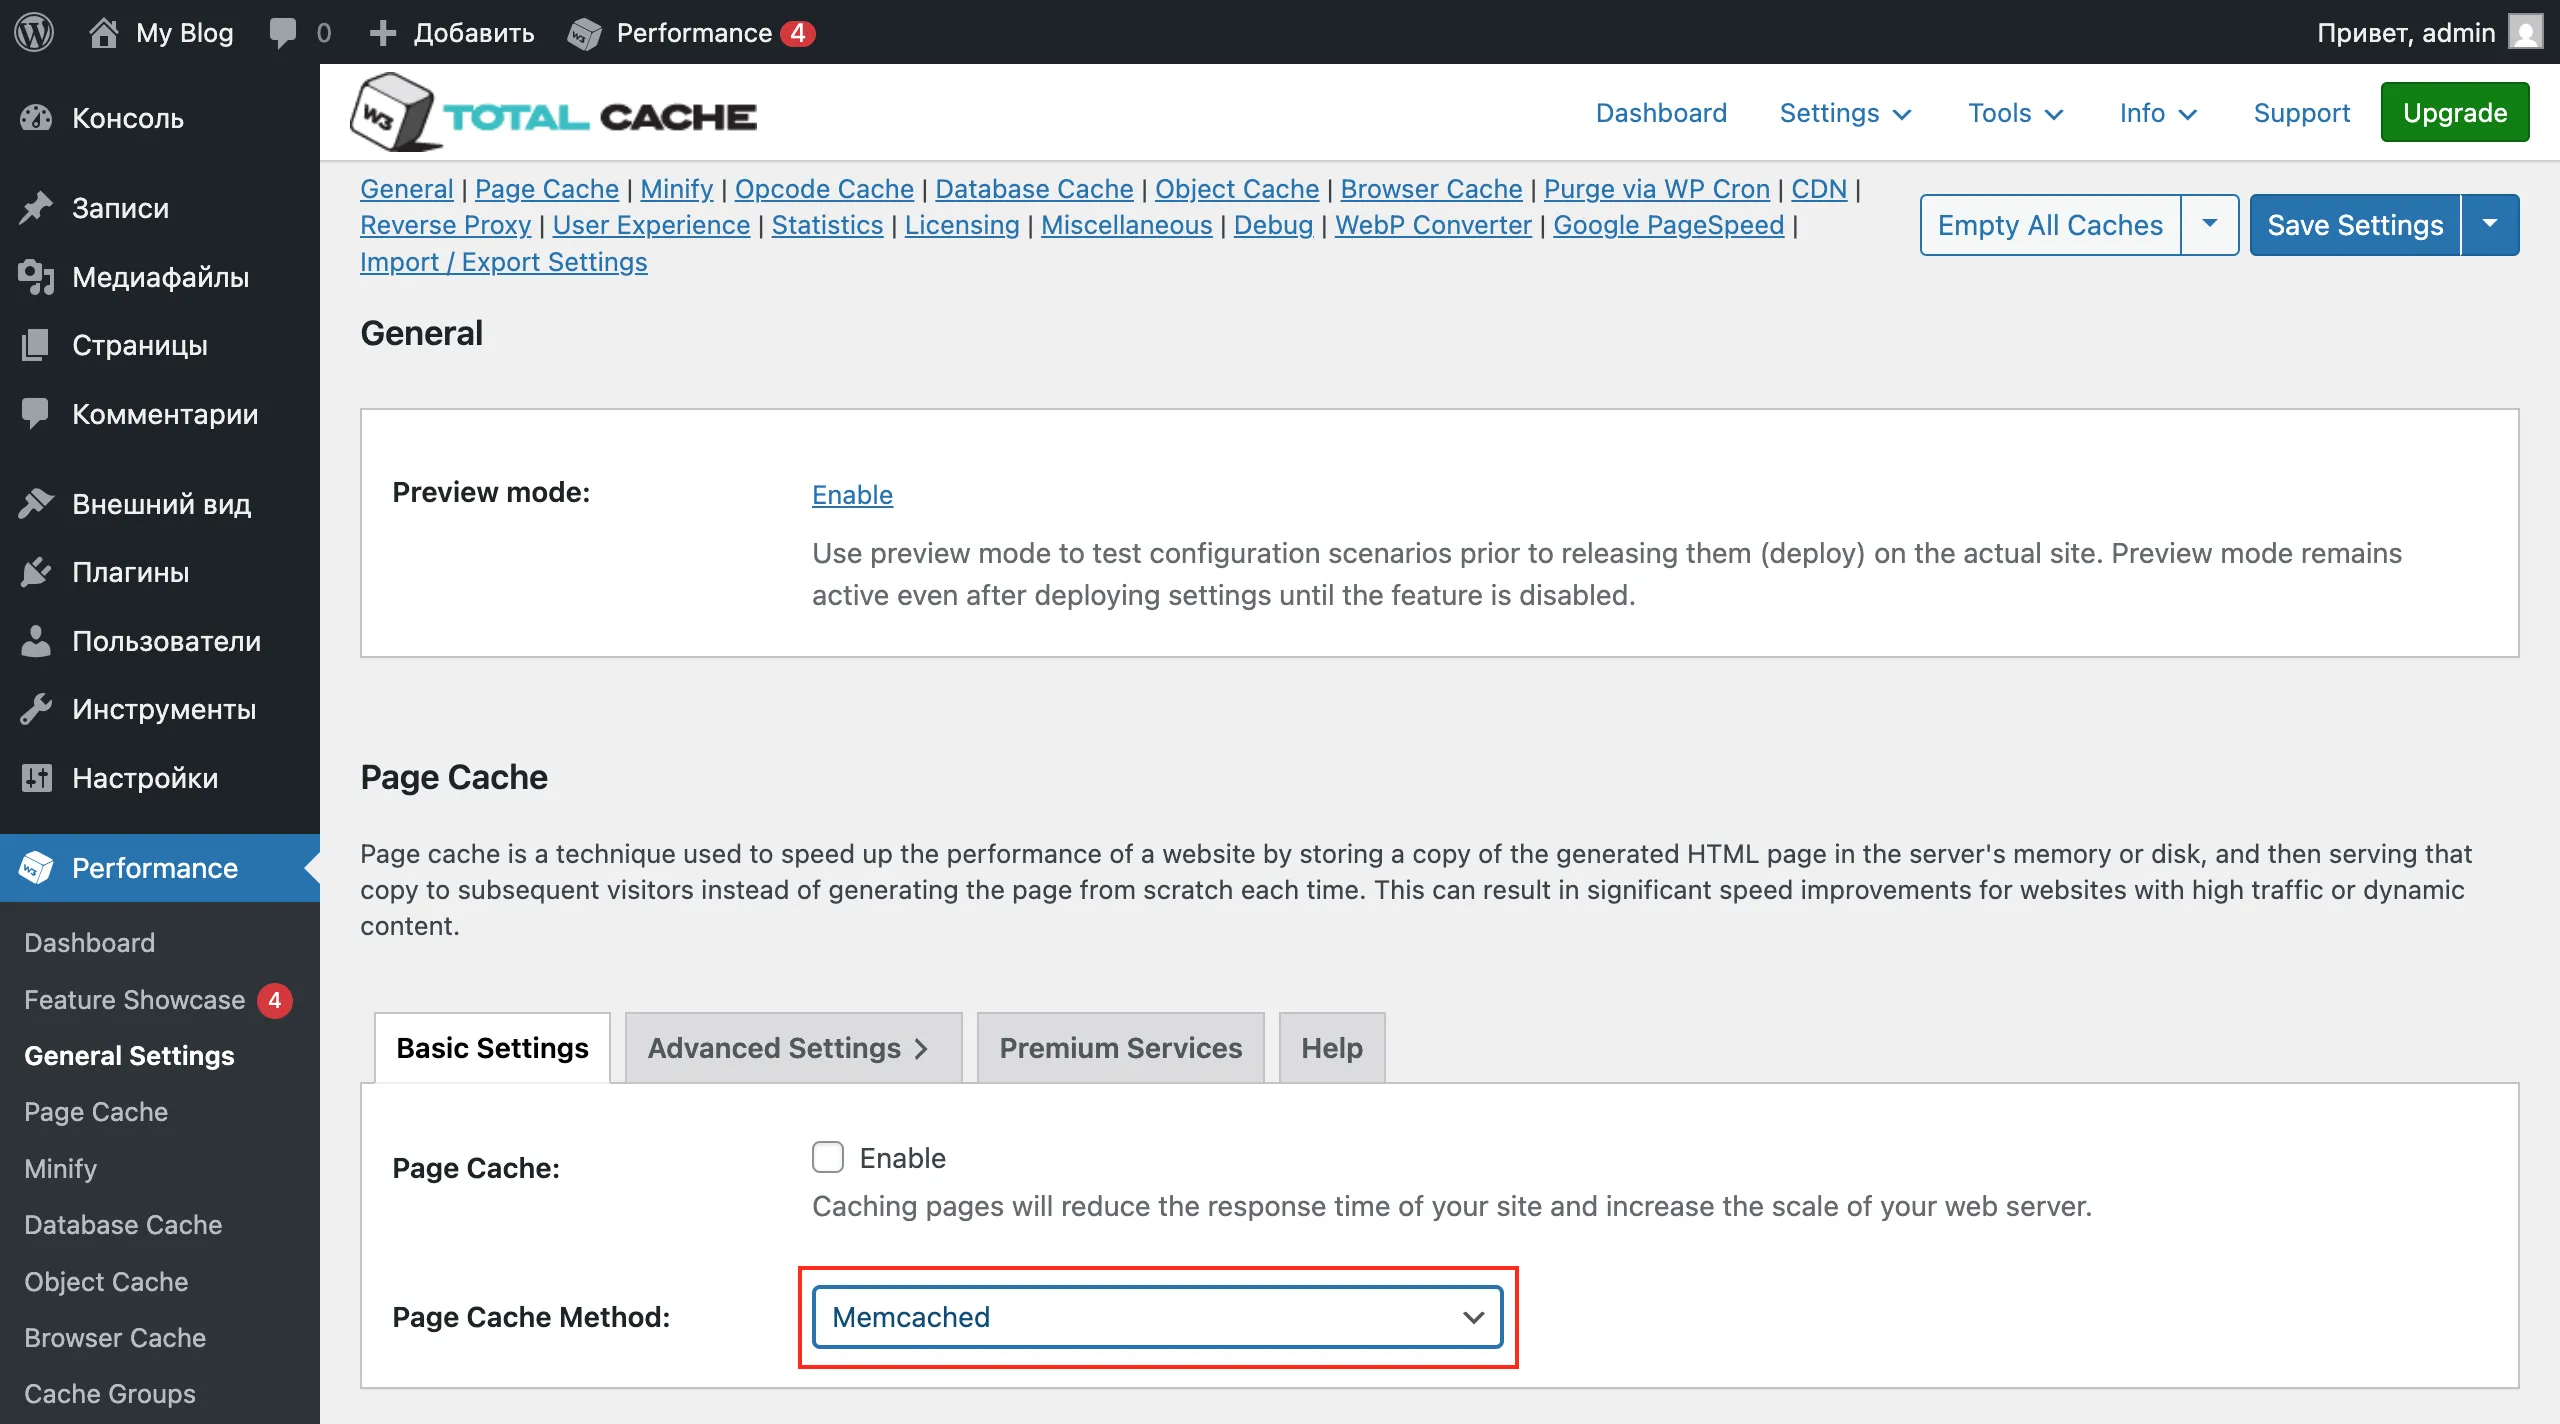Open Инструменты wrench icon item
The height and width of the screenshot is (1424, 2560).
[x=36, y=709]
